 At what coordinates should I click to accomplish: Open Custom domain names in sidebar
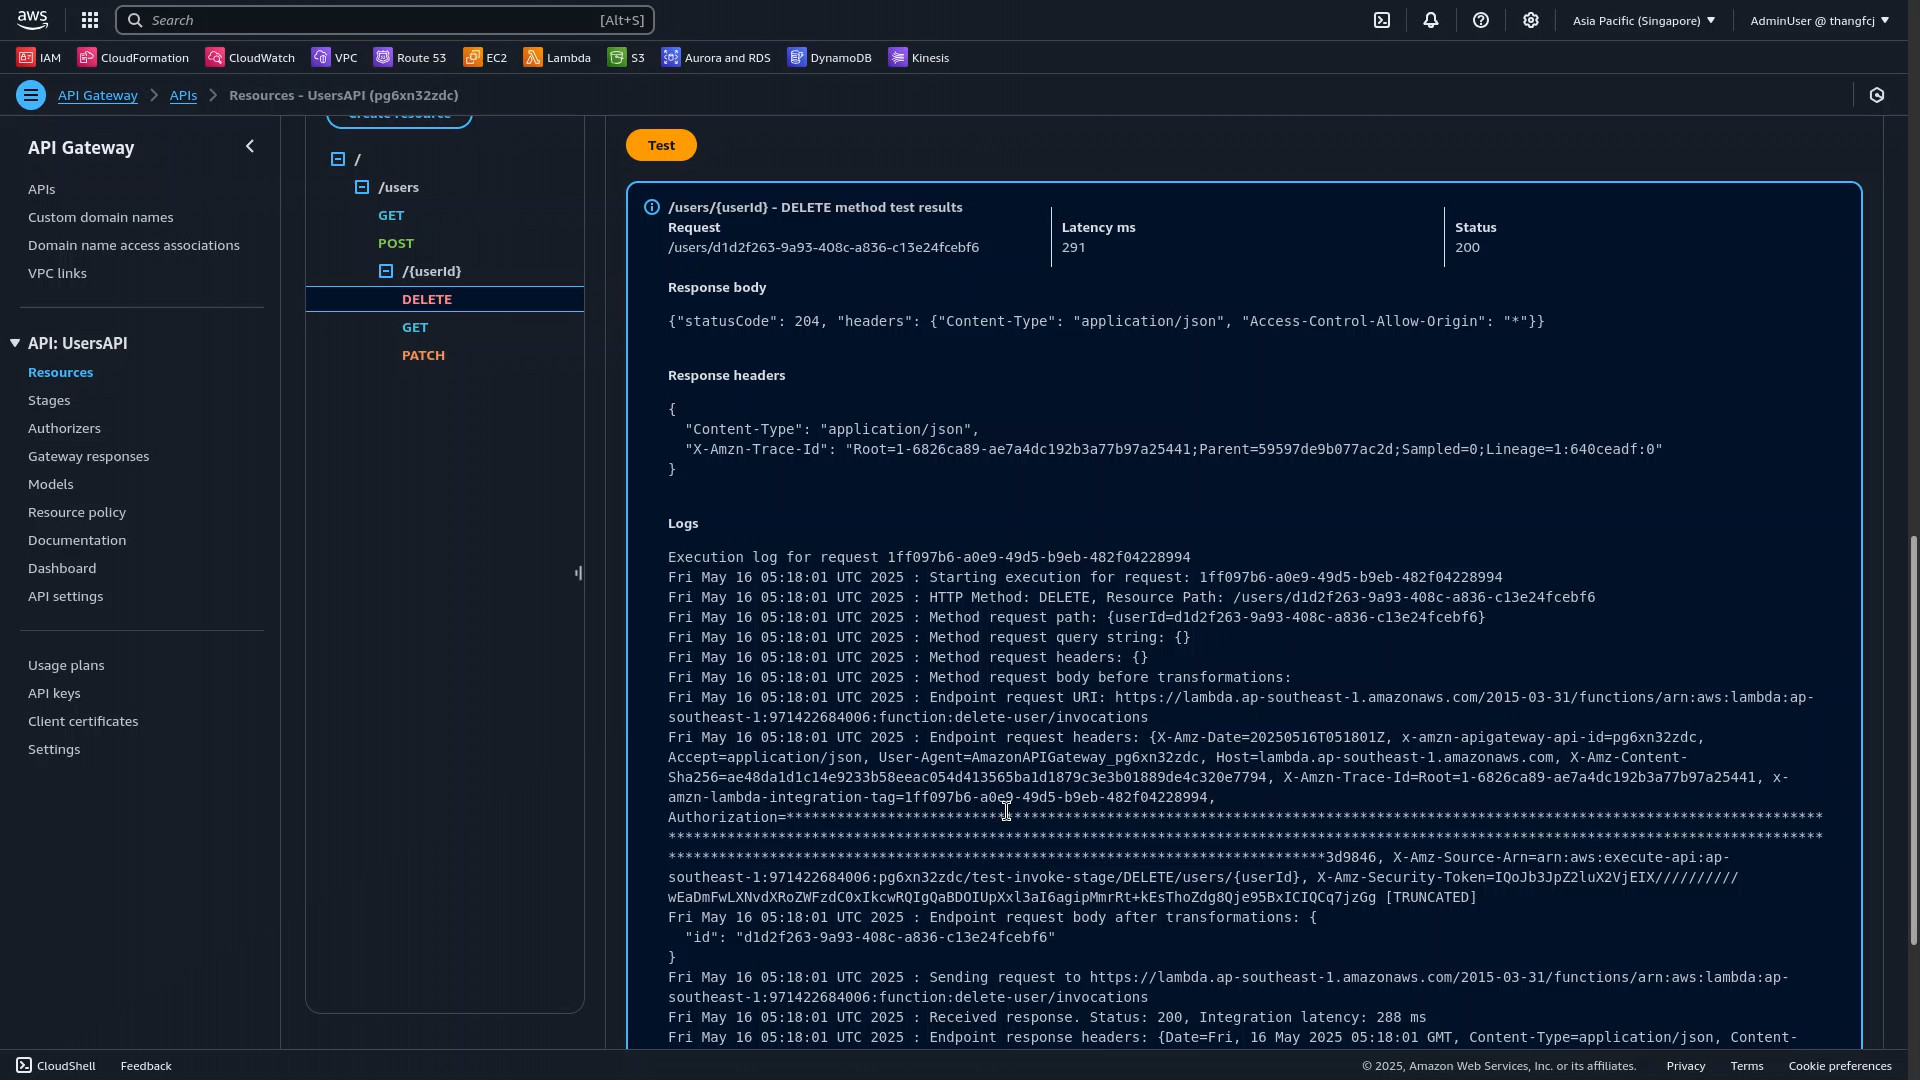click(x=100, y=217)
